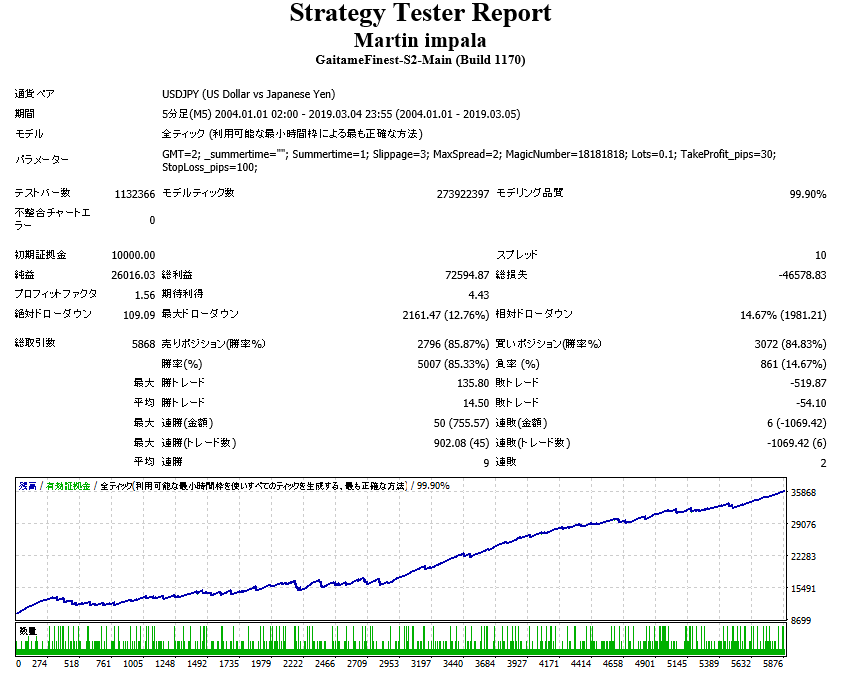Screen dimensions: 841x675
Task: Select modeling quality value 99.90%
Action: tap(808, 194)
